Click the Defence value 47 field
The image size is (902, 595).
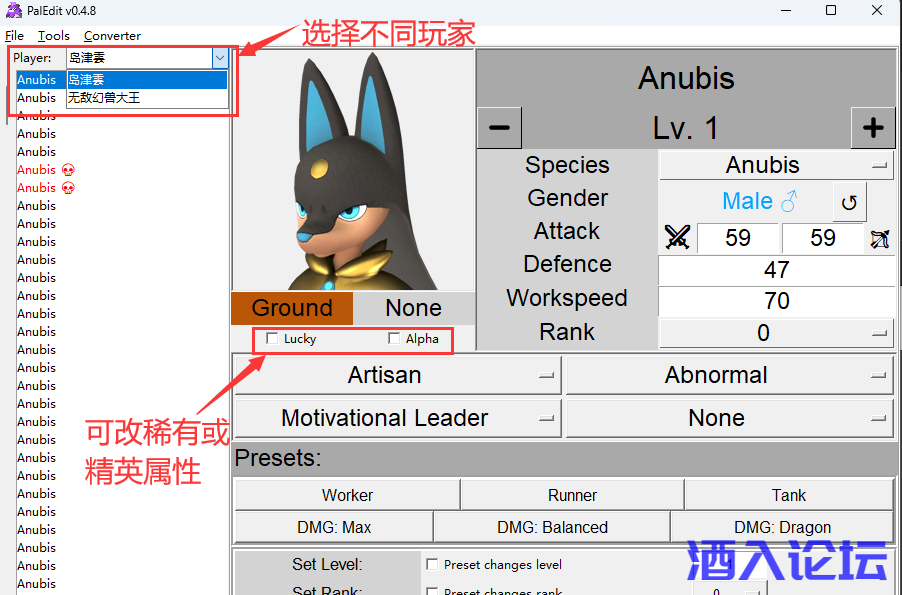777,270
